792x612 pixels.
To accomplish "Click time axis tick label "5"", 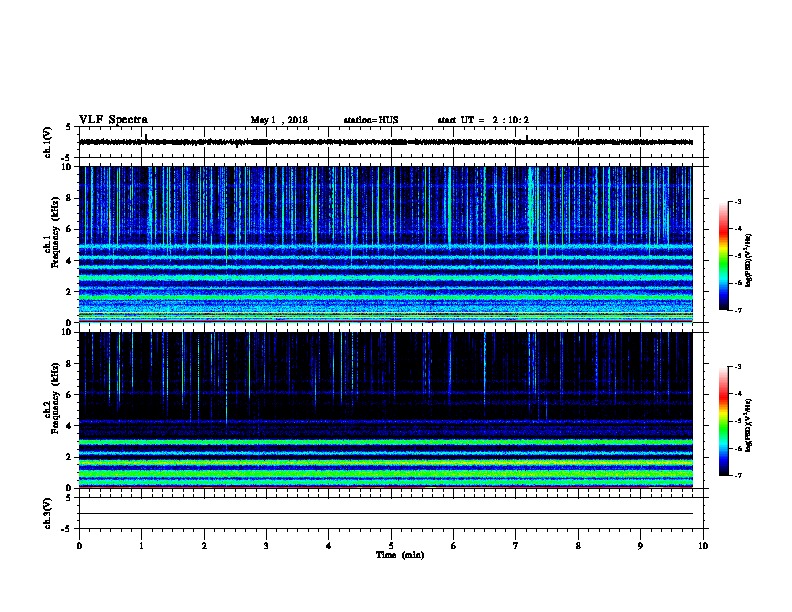I will (x=391, y=546).
